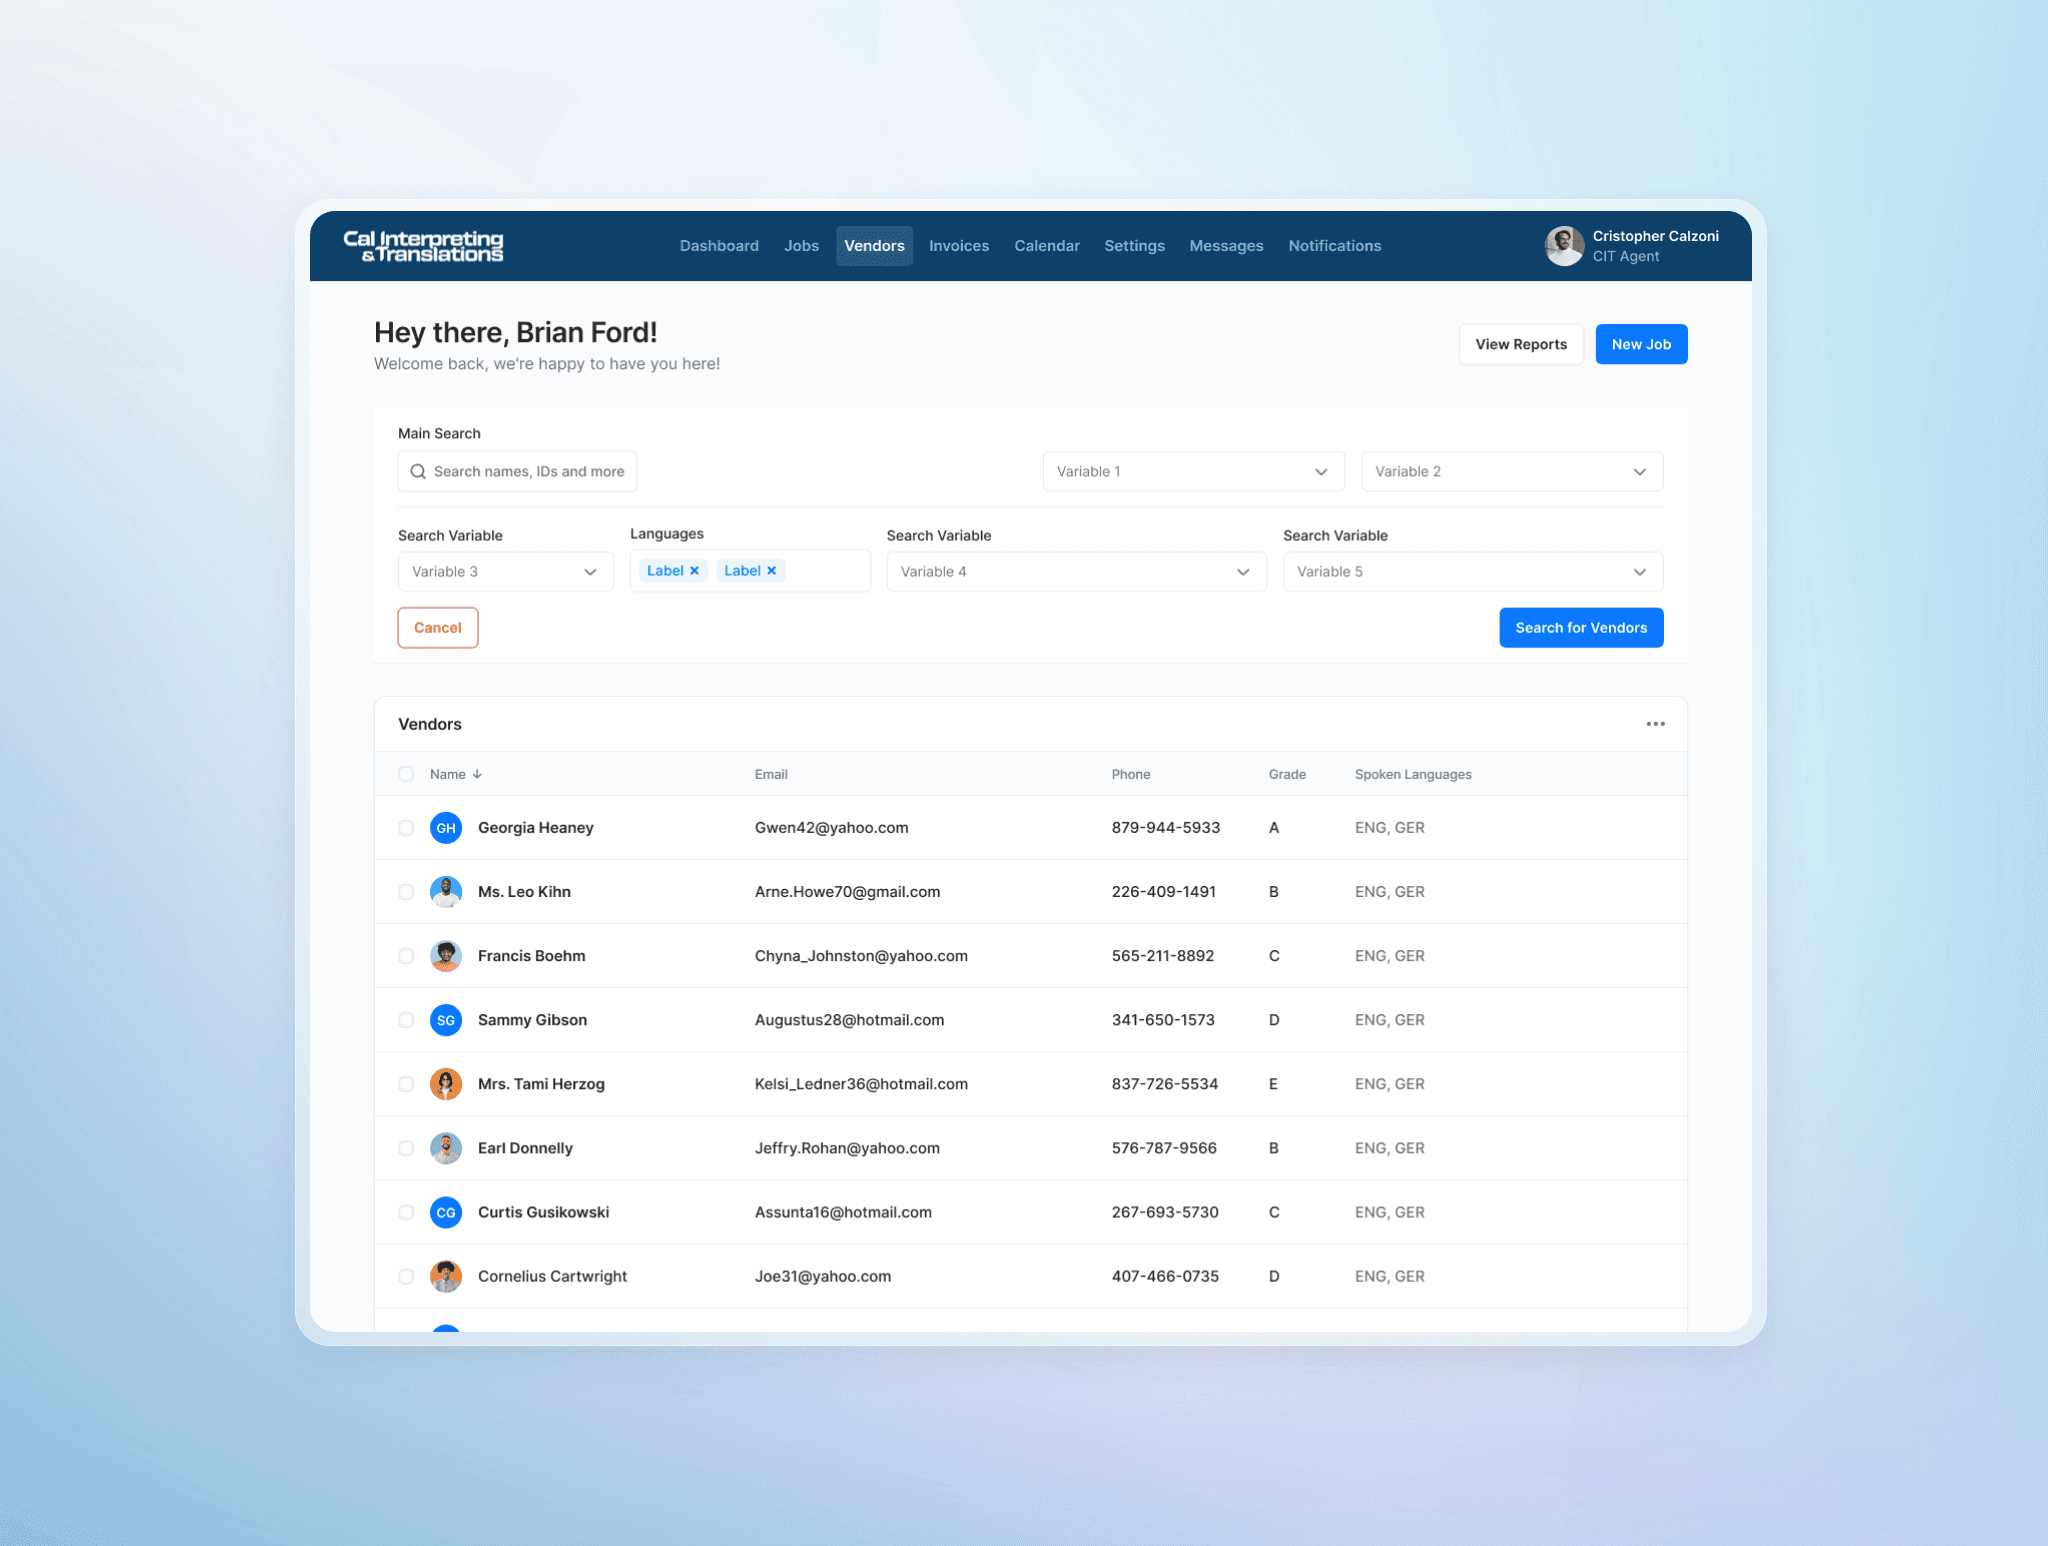
Task: Click the Name column sort arrow
Action: coord(477,773)
